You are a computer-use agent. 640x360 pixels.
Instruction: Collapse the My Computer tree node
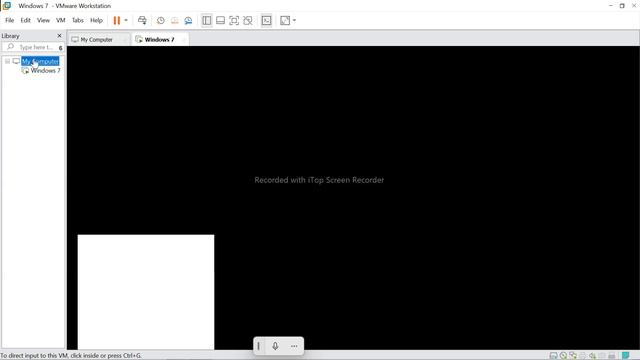pos(7,61)
